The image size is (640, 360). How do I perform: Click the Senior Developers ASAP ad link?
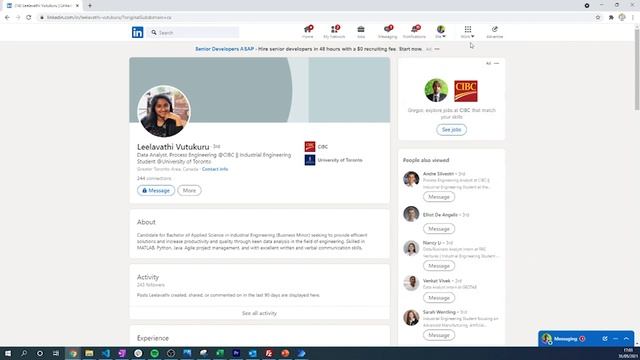click(x=224, y=49)
